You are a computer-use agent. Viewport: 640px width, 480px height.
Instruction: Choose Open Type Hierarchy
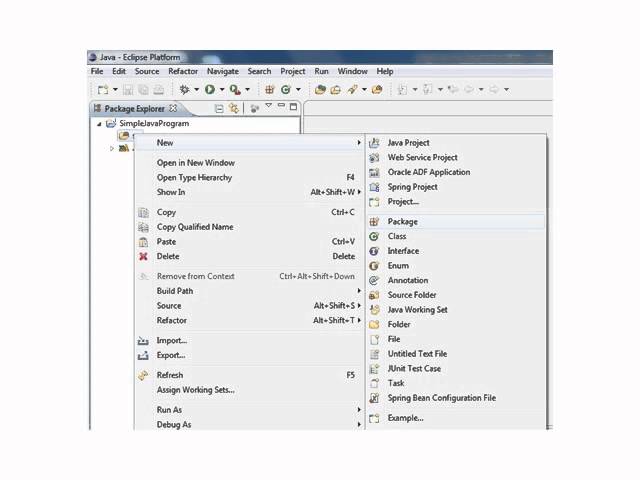(x=249, y=178)
